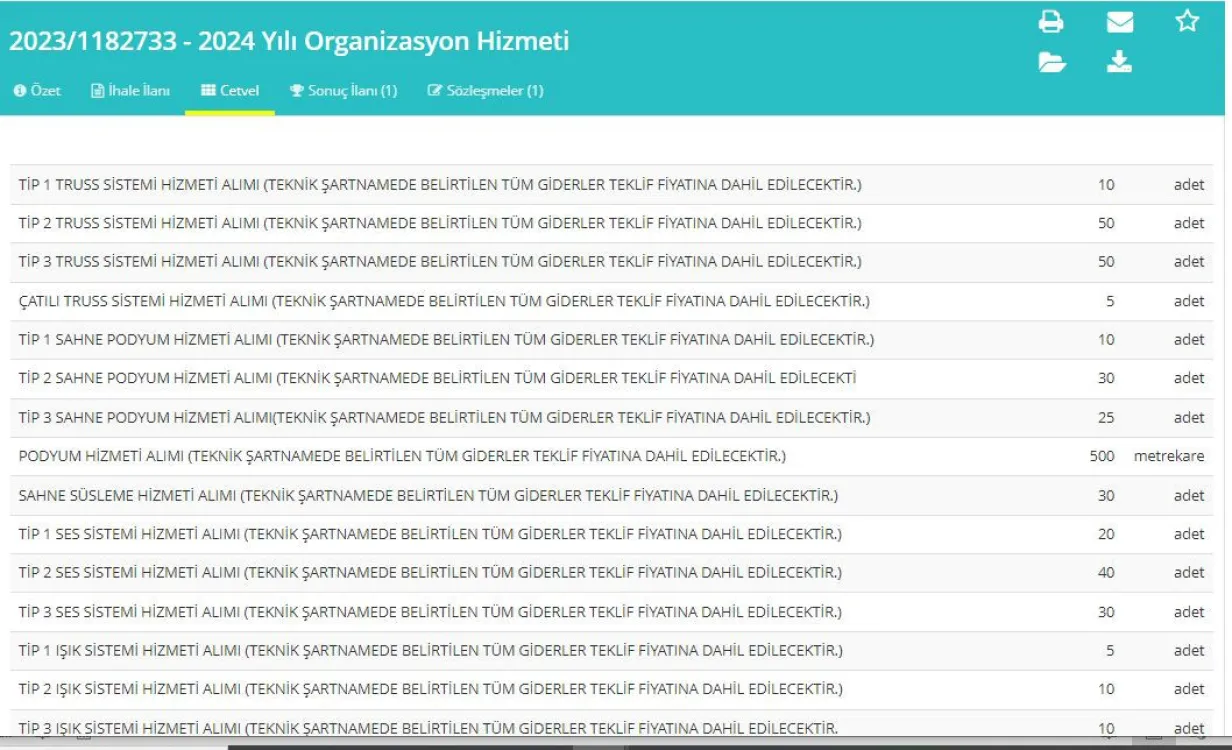1232x750 pixels.
Task: Click the envelope email icon
Action: (1120, 21)
